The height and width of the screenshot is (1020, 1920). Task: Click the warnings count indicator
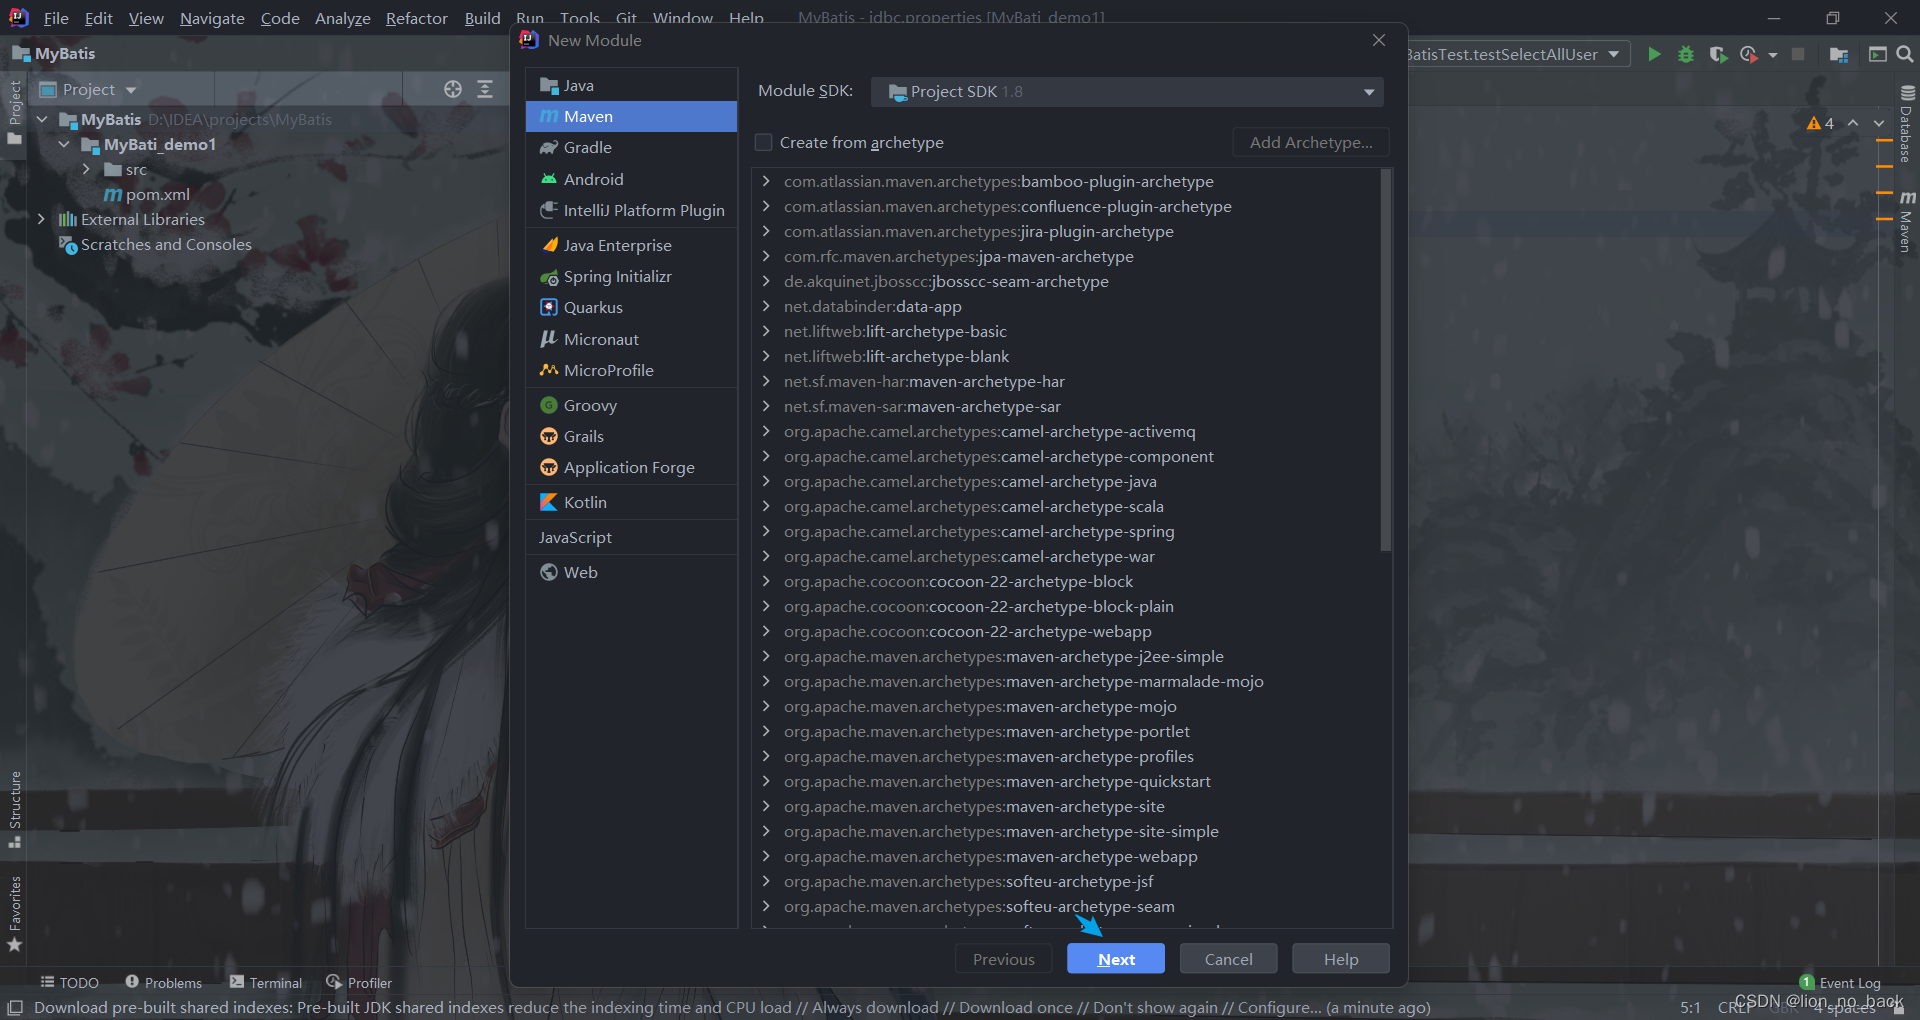1821,123
